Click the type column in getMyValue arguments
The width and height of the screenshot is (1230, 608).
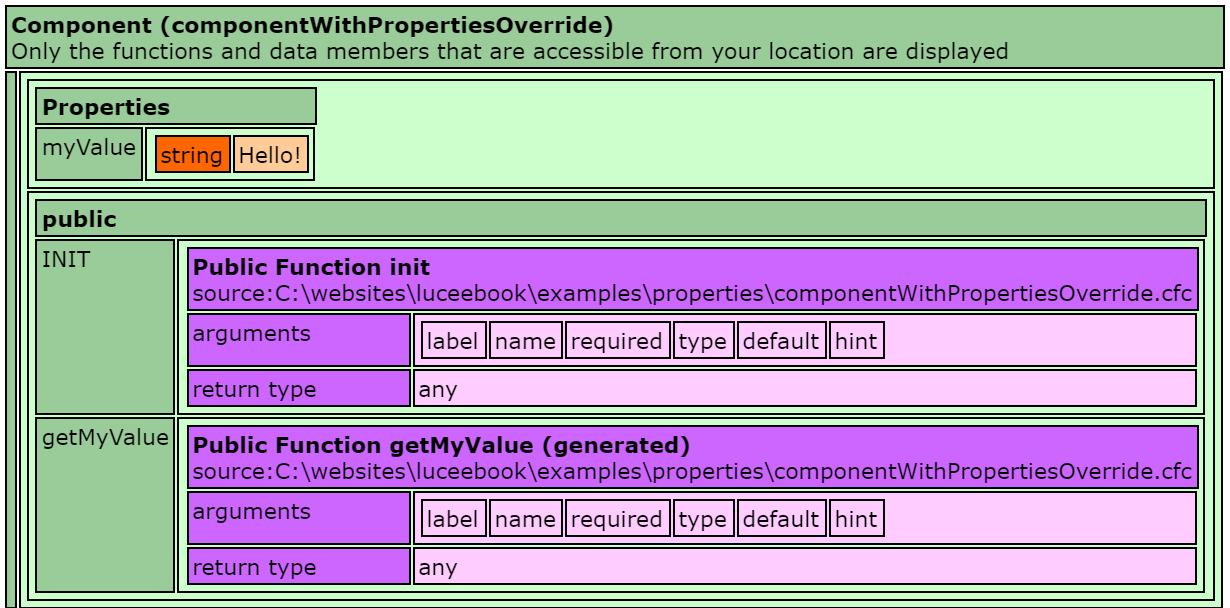pyautogui.click(x=702, y=519)
